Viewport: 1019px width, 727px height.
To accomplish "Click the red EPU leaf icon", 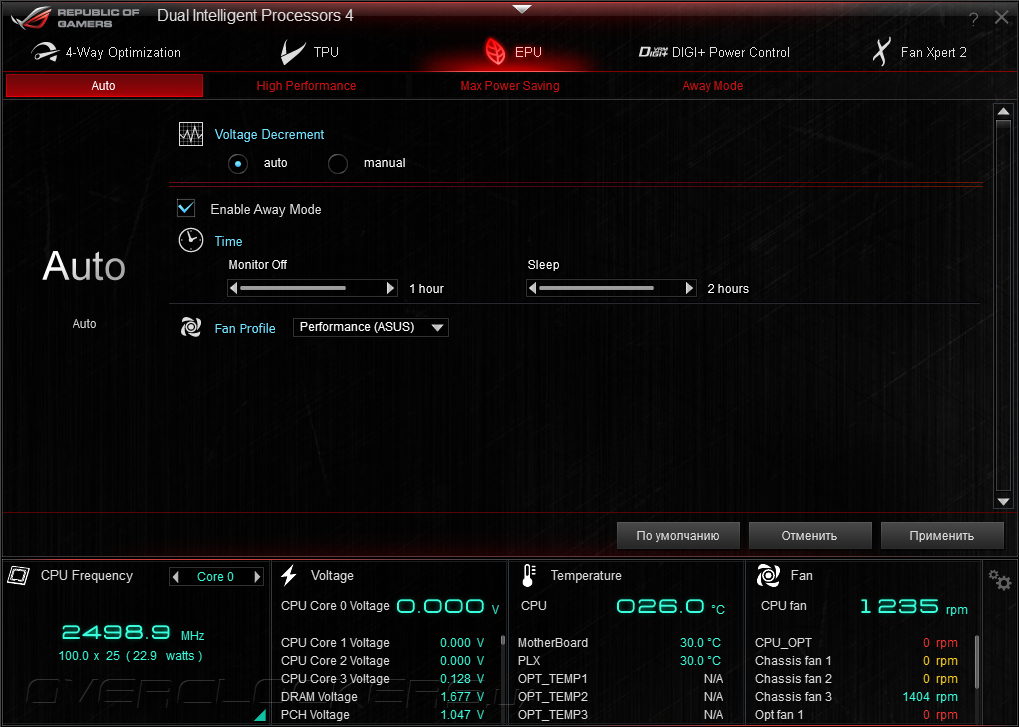I will 495,51.
